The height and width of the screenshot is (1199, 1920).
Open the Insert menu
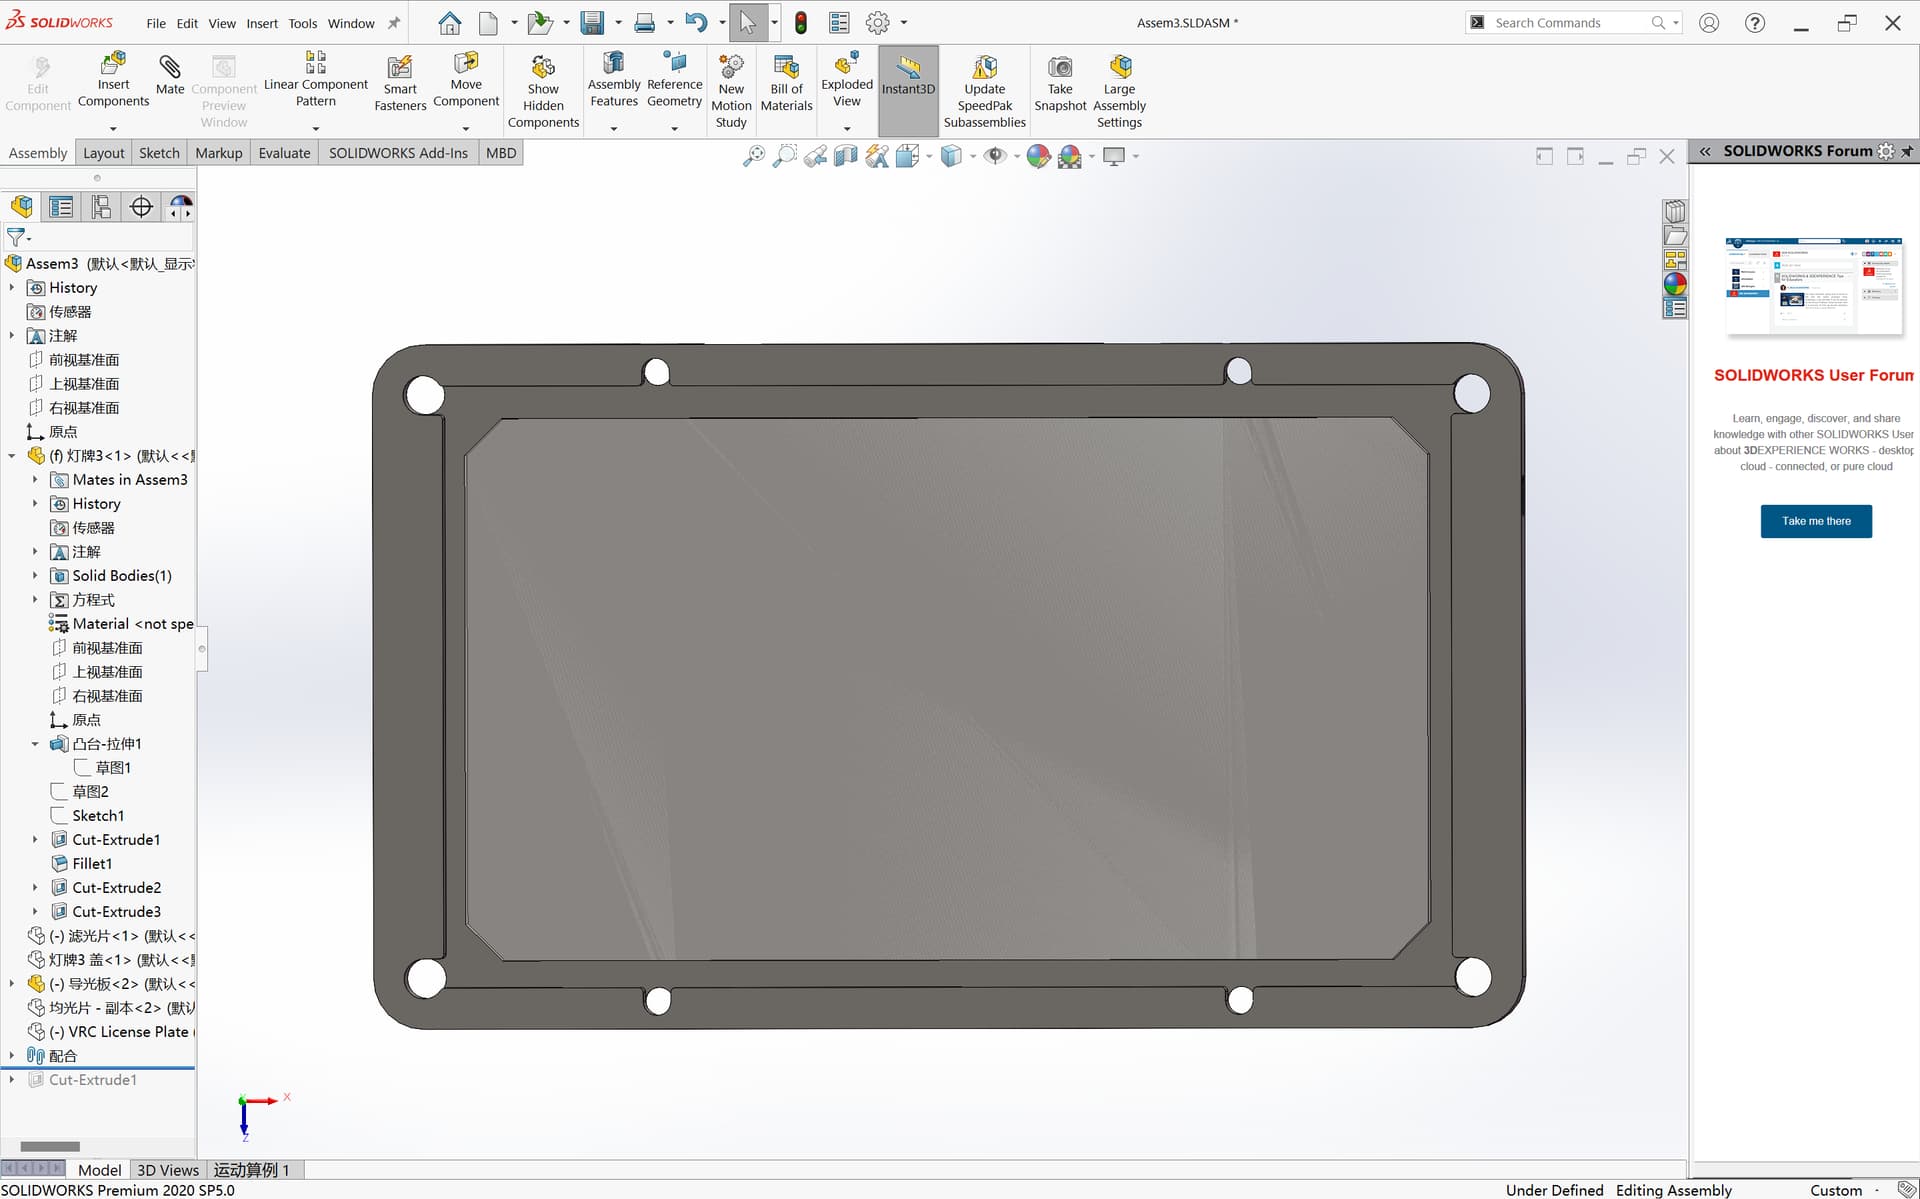(262, 23)
